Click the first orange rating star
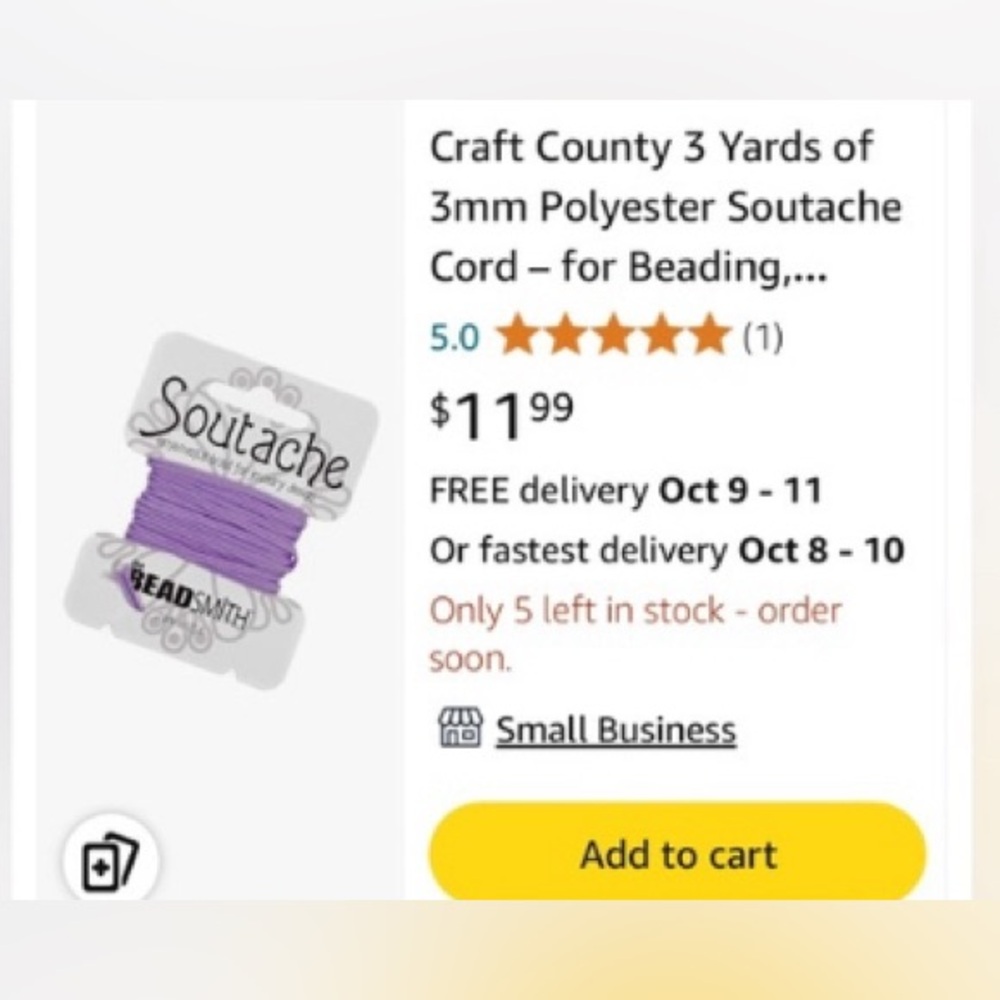Image resolution: width=1000 pixels, height=1000 pixels. 518,336
